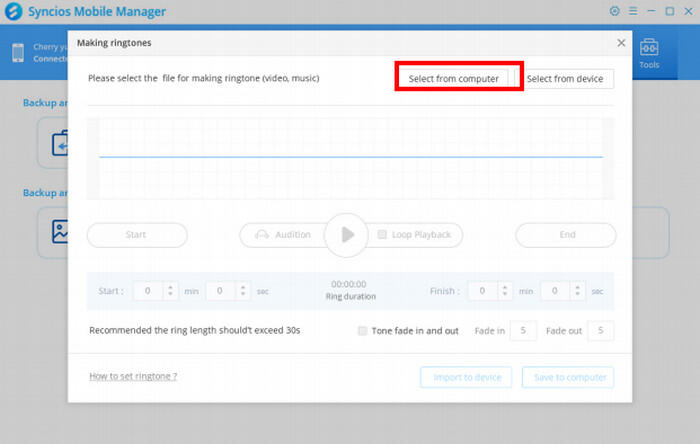Toggle Tone fade in and out checkbox
Image resolution: width=700 pixels, height=444 pixels.
point(363,331)
